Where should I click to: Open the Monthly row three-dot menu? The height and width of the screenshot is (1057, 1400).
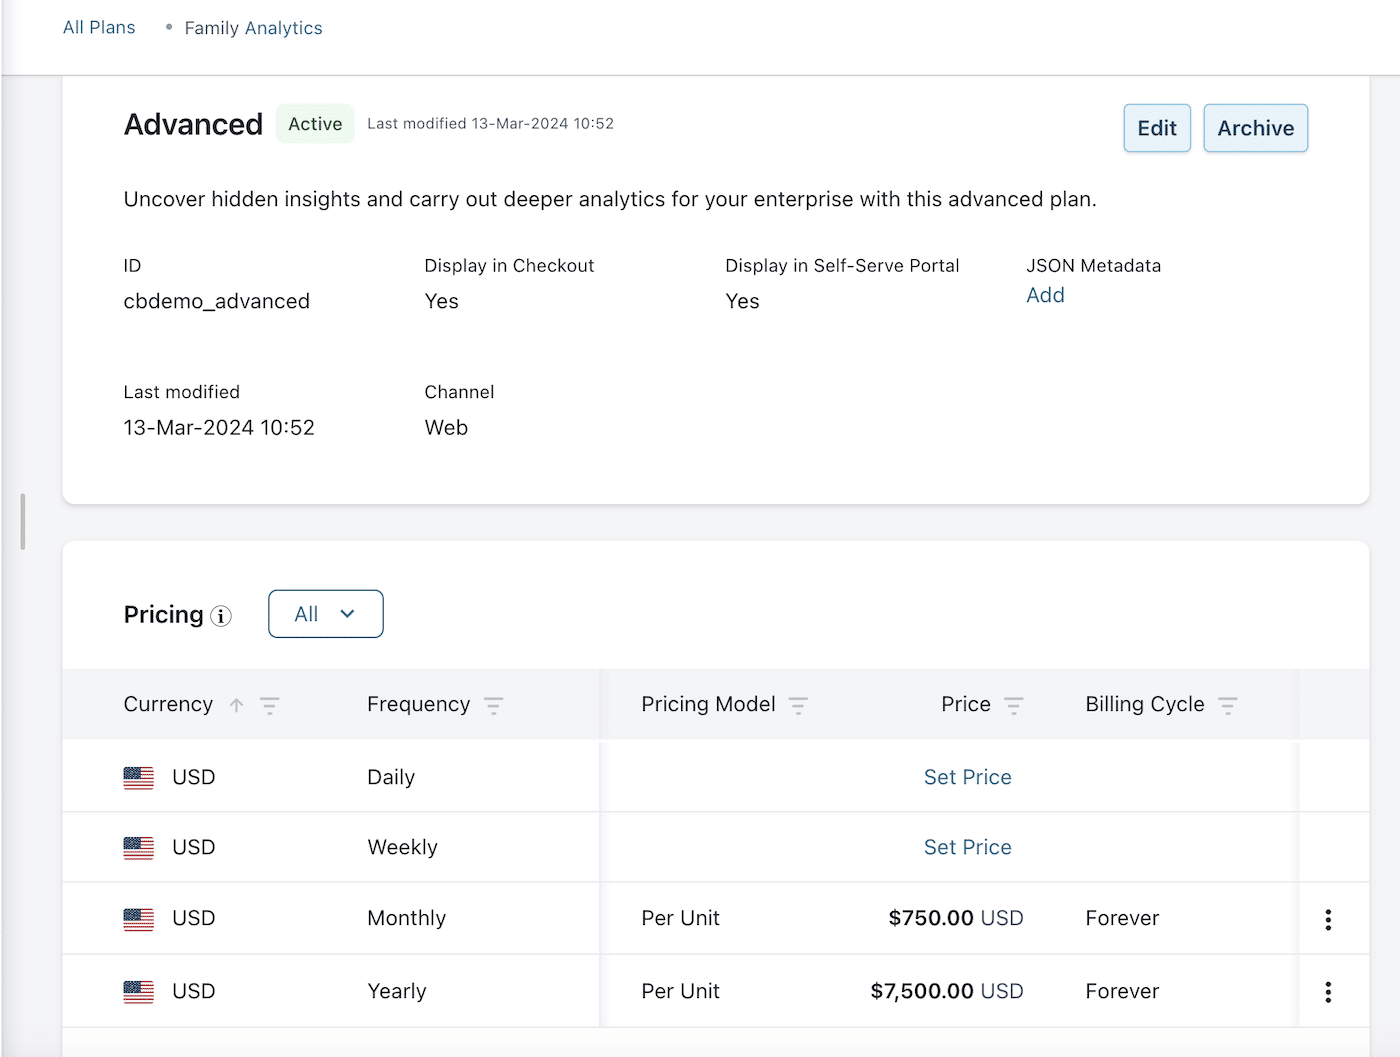coord(1328,919)
